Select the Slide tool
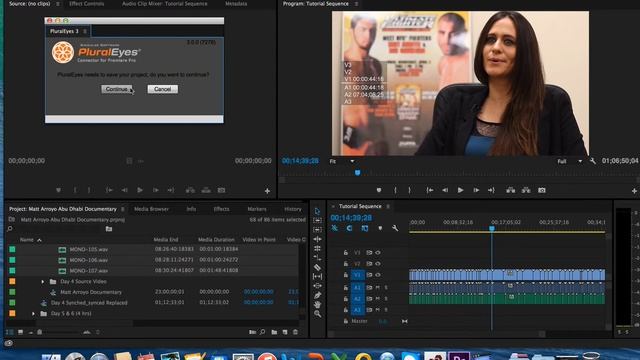Image resolution: width=640 pixels, height=360 pixels. coord(317,286)
